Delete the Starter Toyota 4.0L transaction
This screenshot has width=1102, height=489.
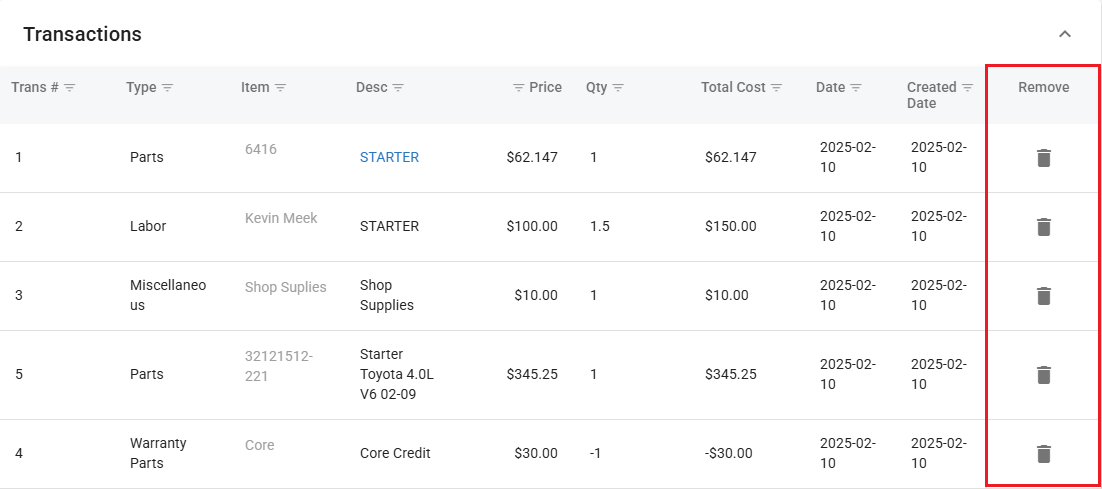click(1043, 375)
